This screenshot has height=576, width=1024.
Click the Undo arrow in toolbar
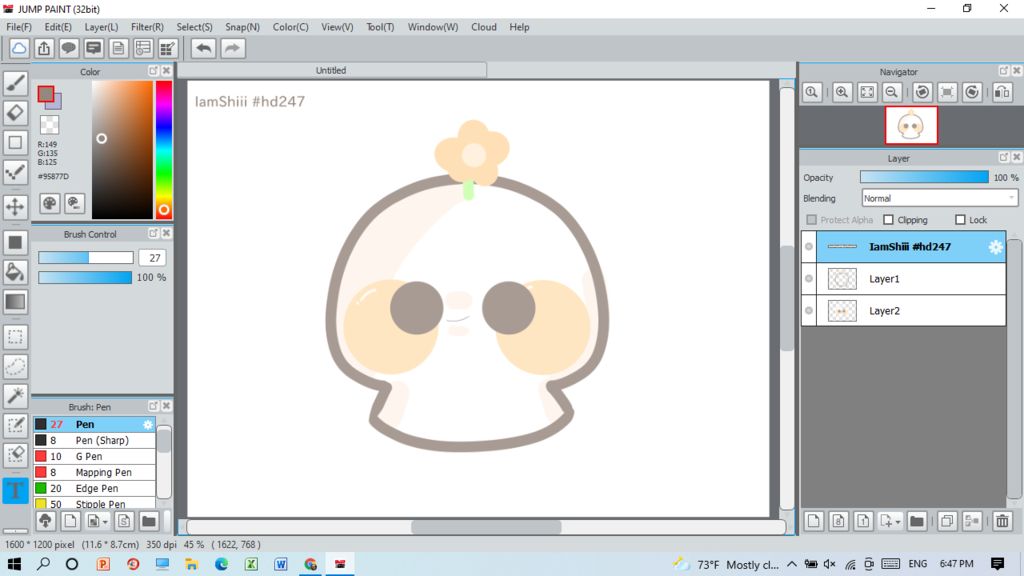(204, 48)
